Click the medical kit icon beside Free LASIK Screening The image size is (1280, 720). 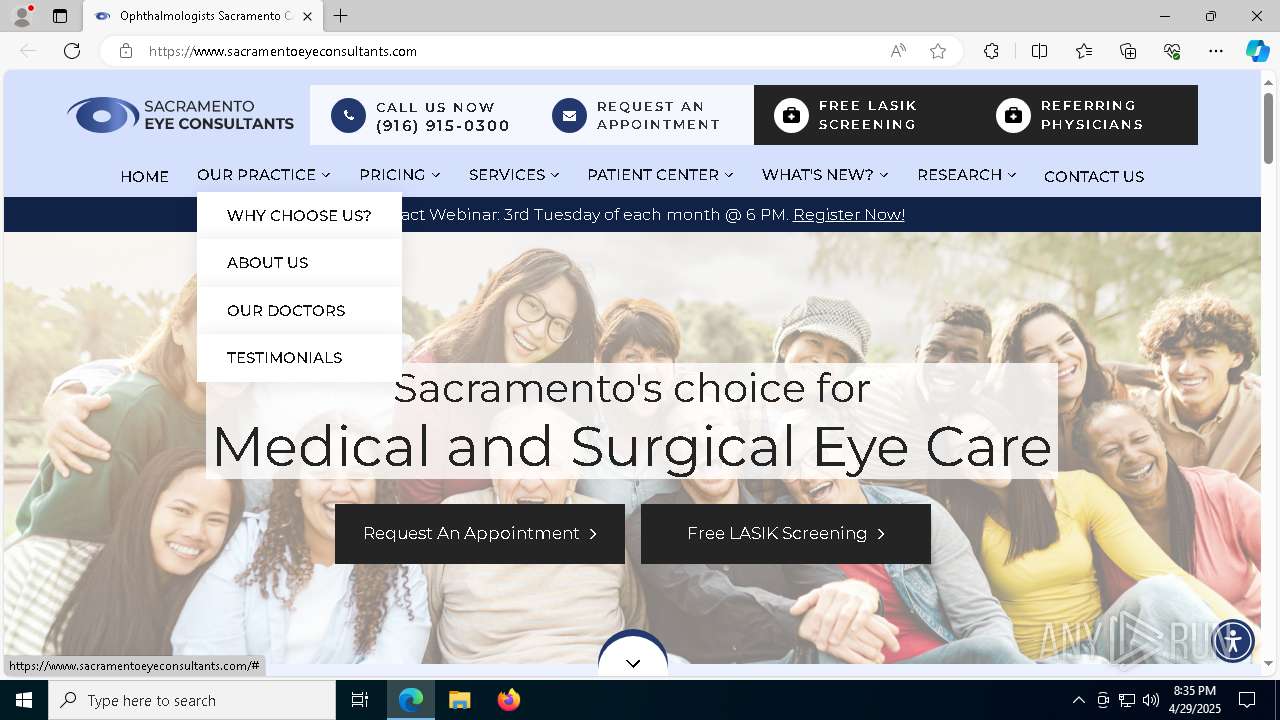pyautogui.click(x=791, y=115)
